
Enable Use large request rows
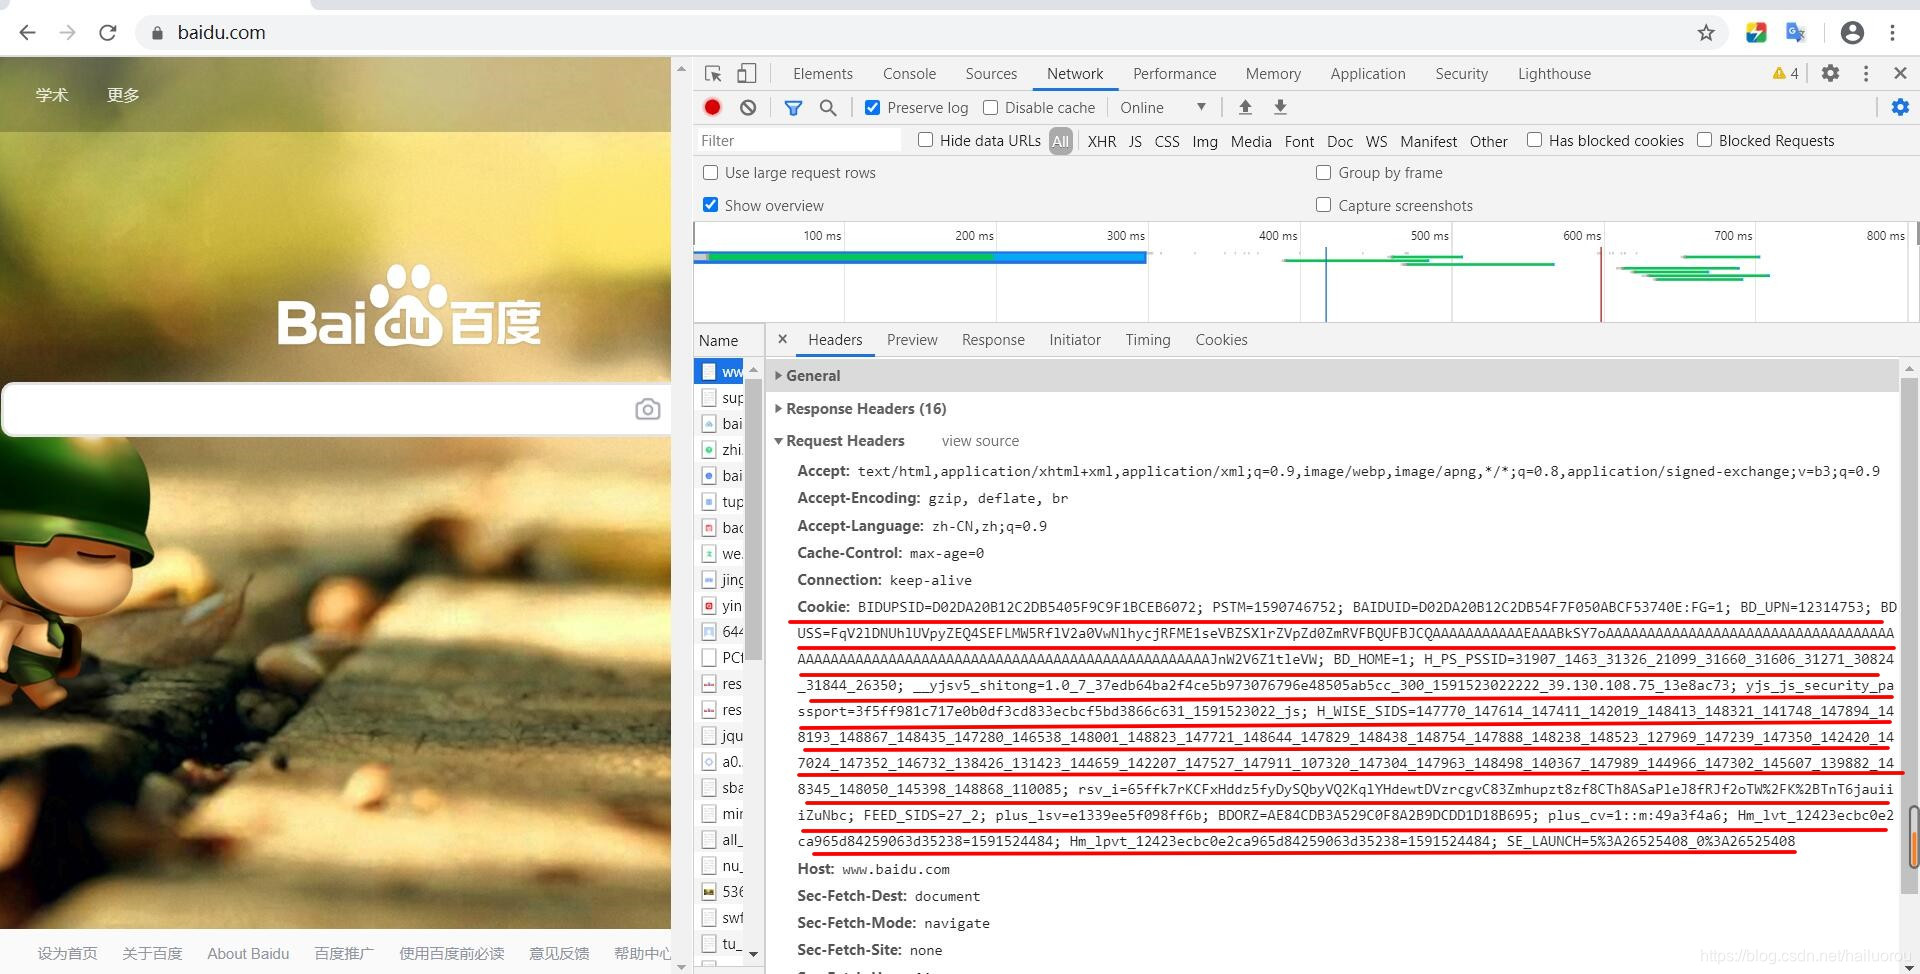[x=710, y=172]
